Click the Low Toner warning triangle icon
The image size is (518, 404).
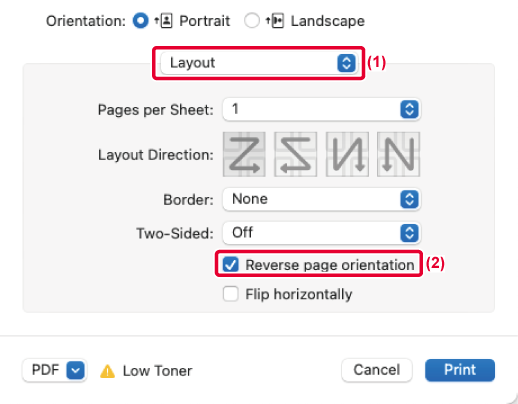click(107, 371)
